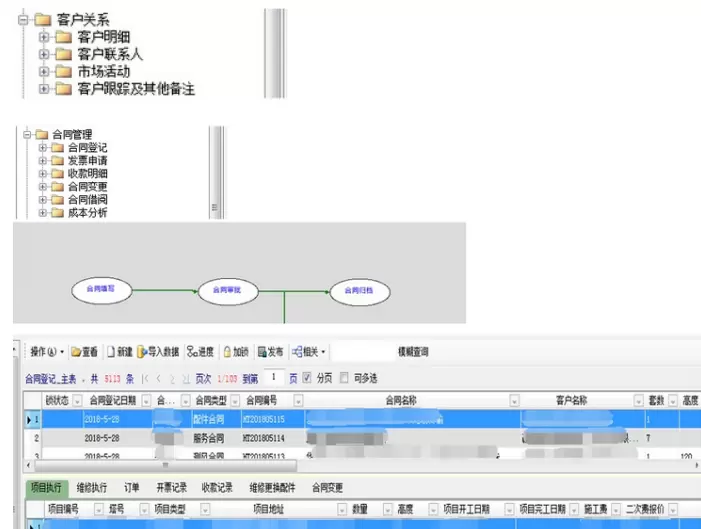The width and height of the screenshot is (701, 529).
Task: Select the 市场活动 folder icon
Action: pyautogui.click(x=63, y=72)
